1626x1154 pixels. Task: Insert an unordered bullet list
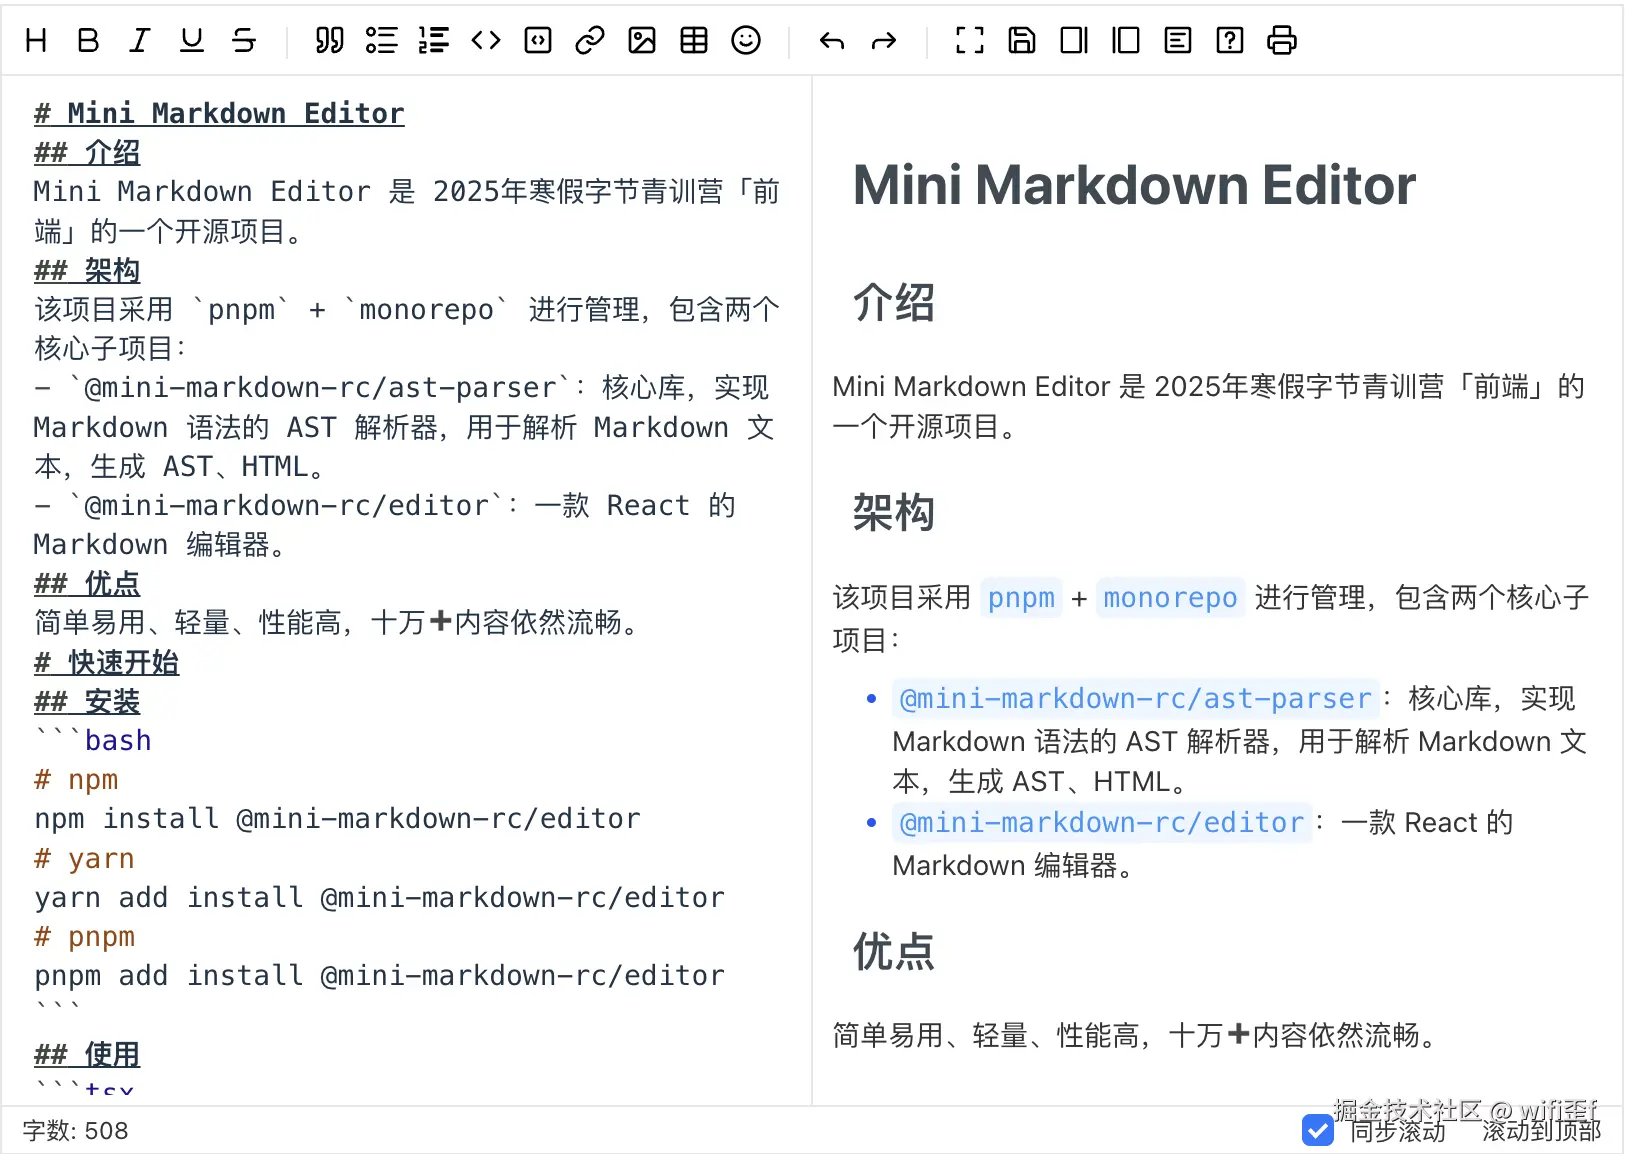click(382, 40)
